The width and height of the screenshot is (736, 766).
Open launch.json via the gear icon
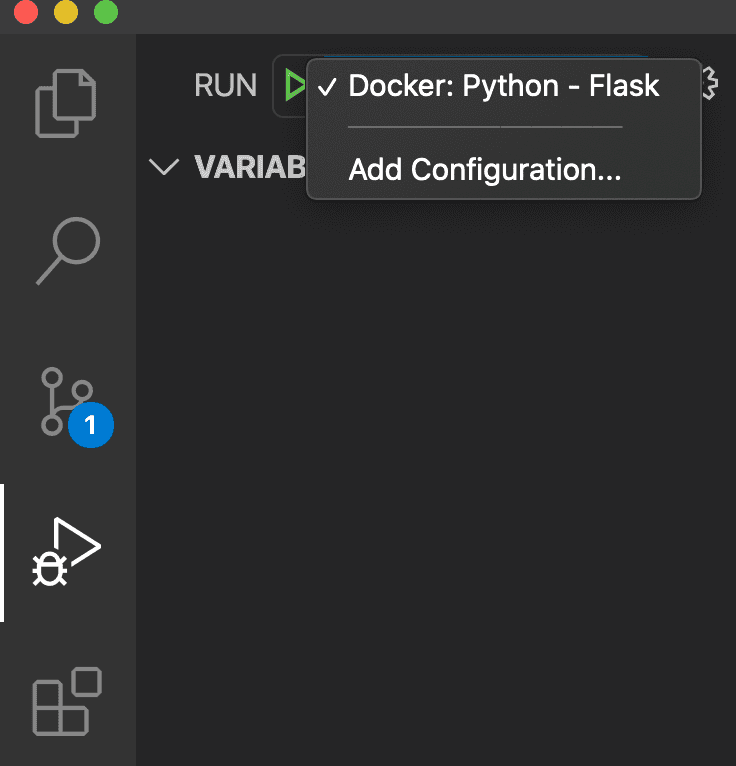(x=710, y=84)
